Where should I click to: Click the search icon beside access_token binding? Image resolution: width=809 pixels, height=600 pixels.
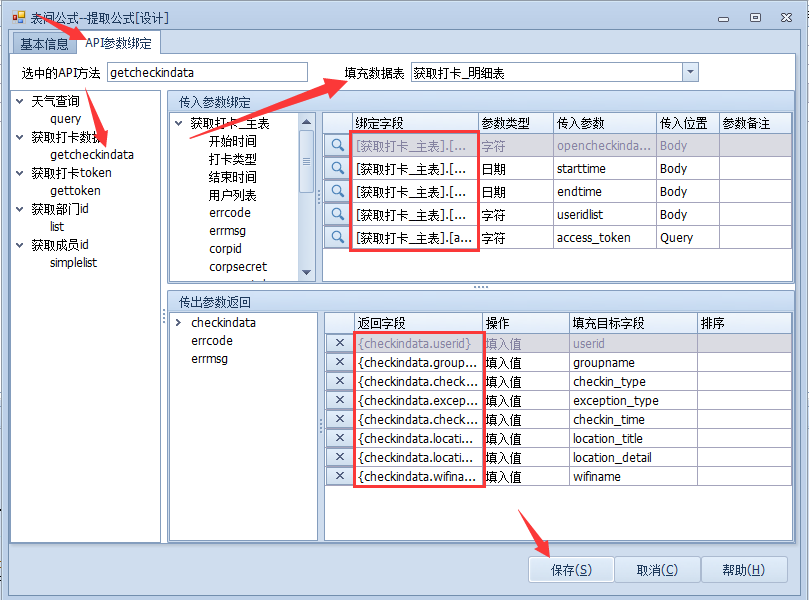pos(337,238)
